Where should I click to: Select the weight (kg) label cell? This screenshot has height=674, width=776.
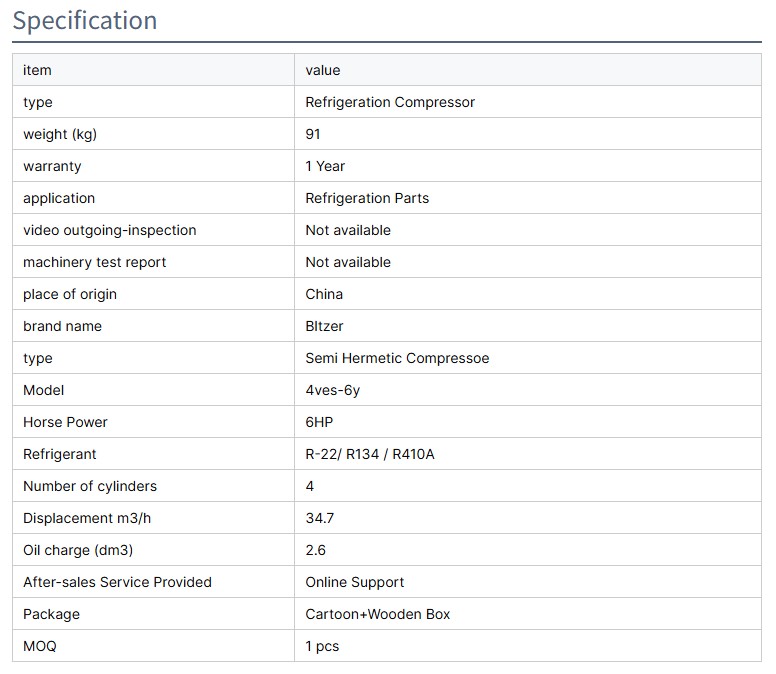coord(60,134)
